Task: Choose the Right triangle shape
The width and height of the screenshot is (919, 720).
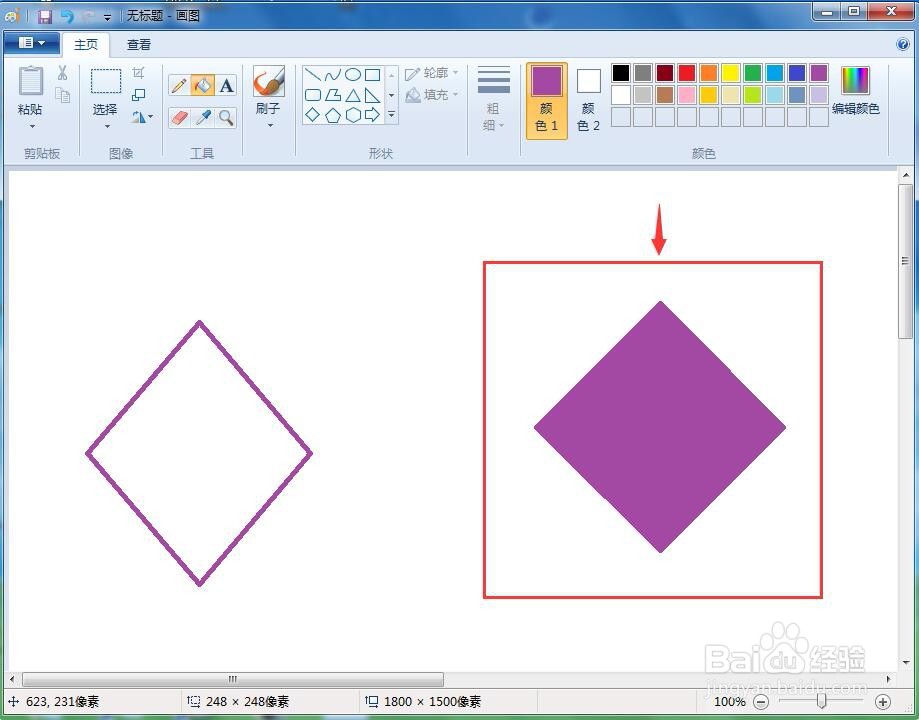Action: pyautogui.click(x=373, y=95)
